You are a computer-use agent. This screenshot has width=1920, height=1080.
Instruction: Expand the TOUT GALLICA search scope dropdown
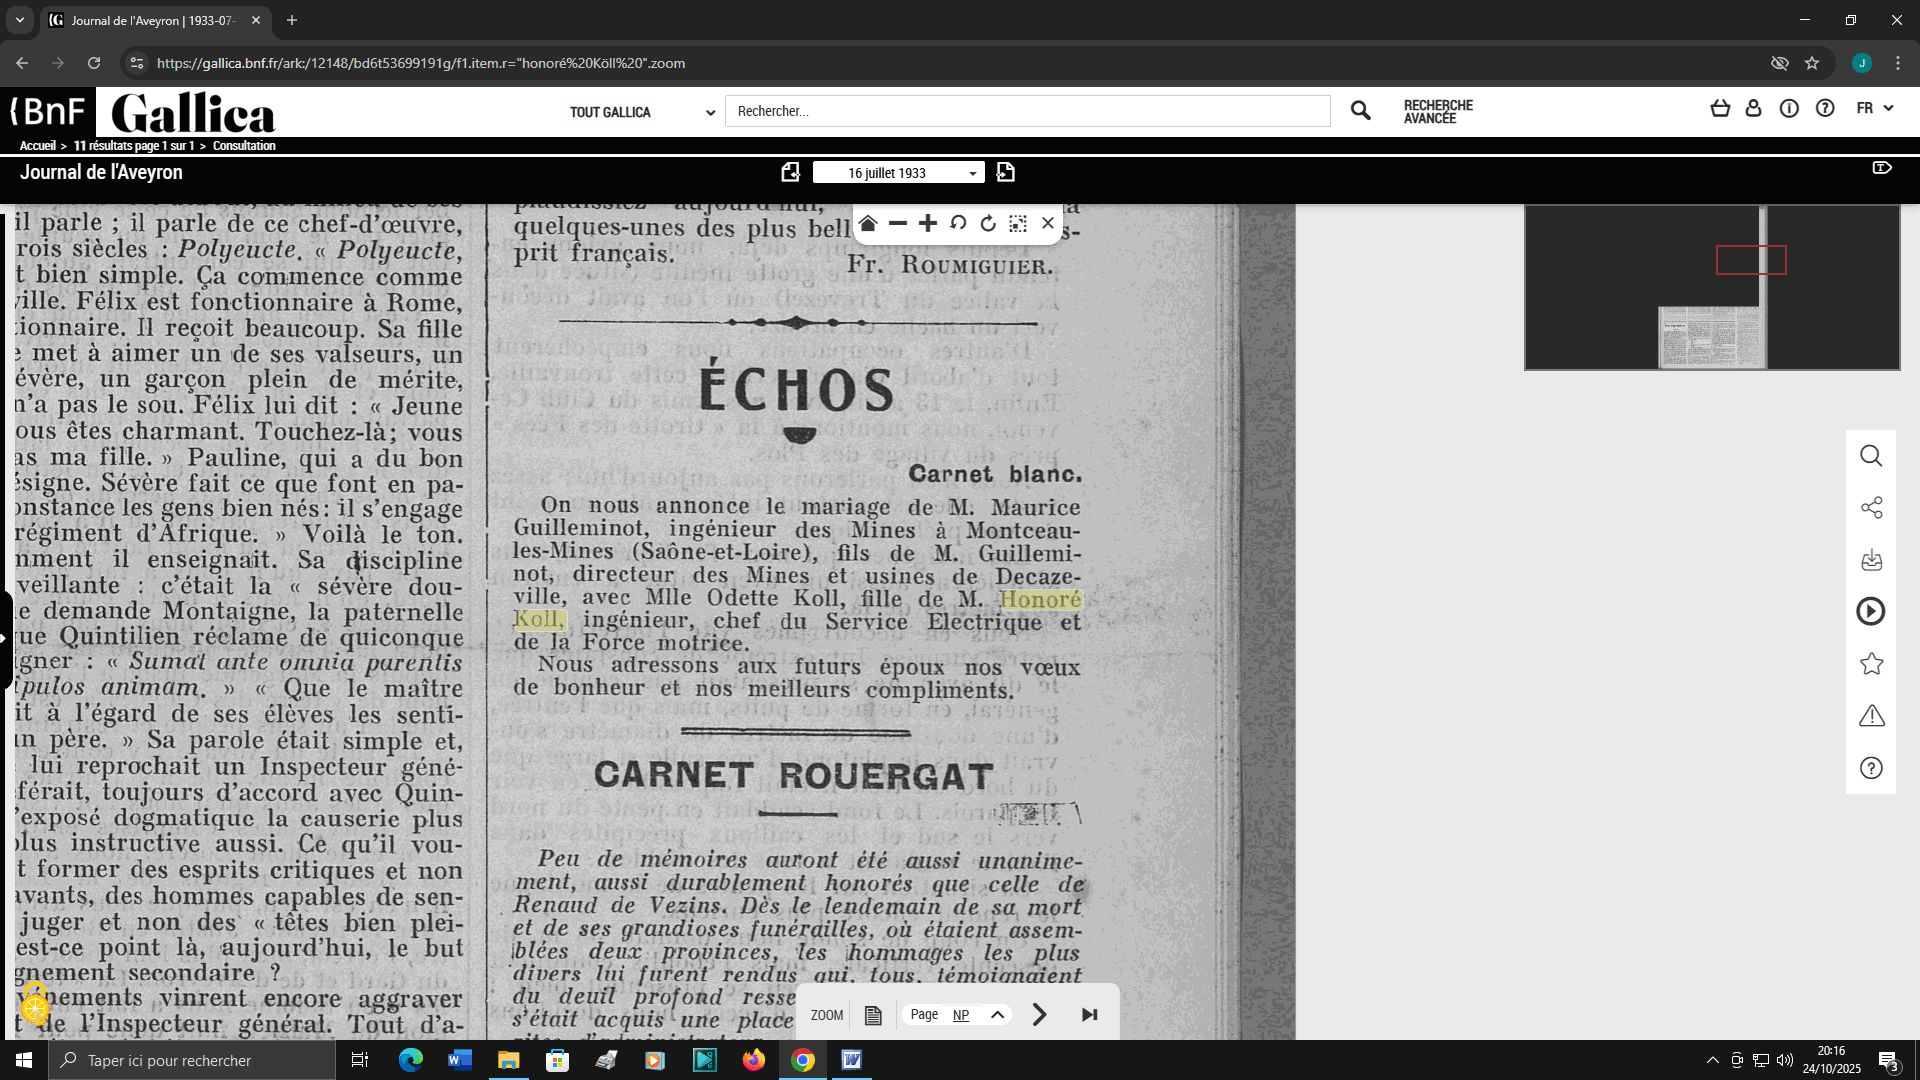tap(642, 112)
